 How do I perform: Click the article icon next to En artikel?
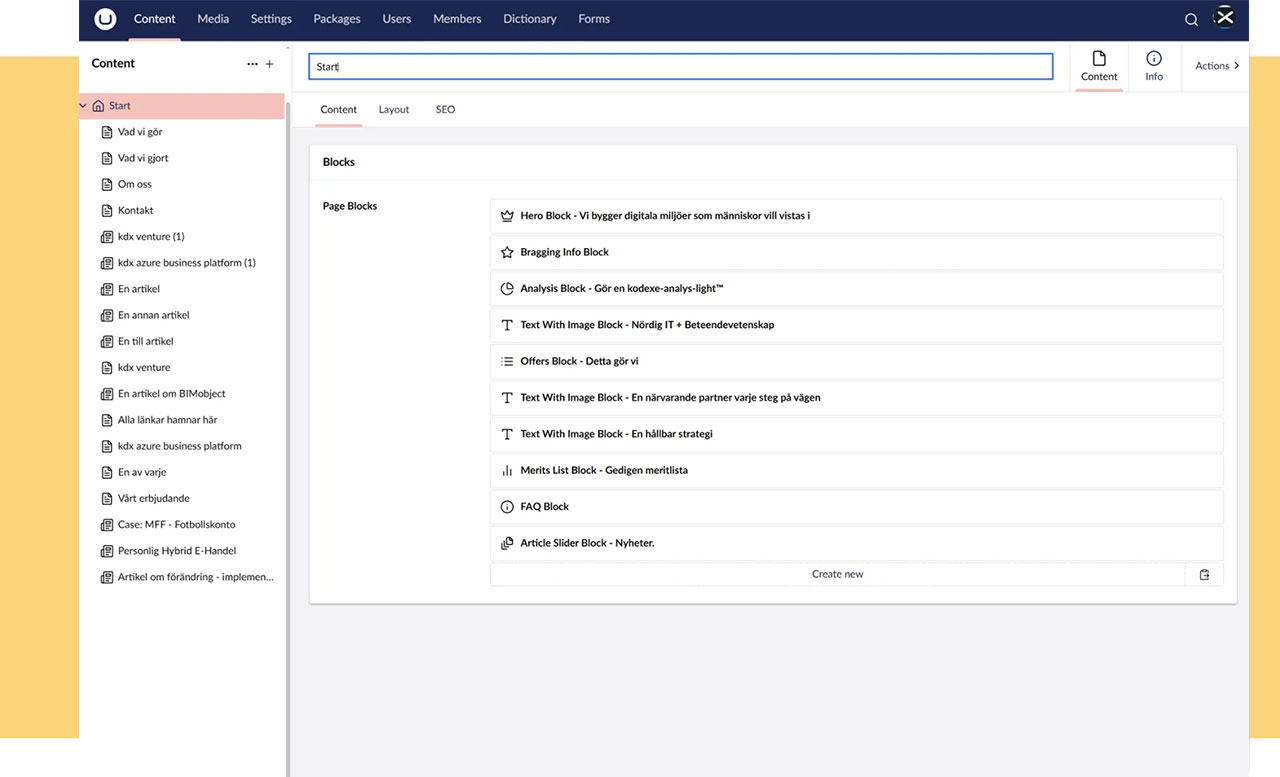[107, 289]
